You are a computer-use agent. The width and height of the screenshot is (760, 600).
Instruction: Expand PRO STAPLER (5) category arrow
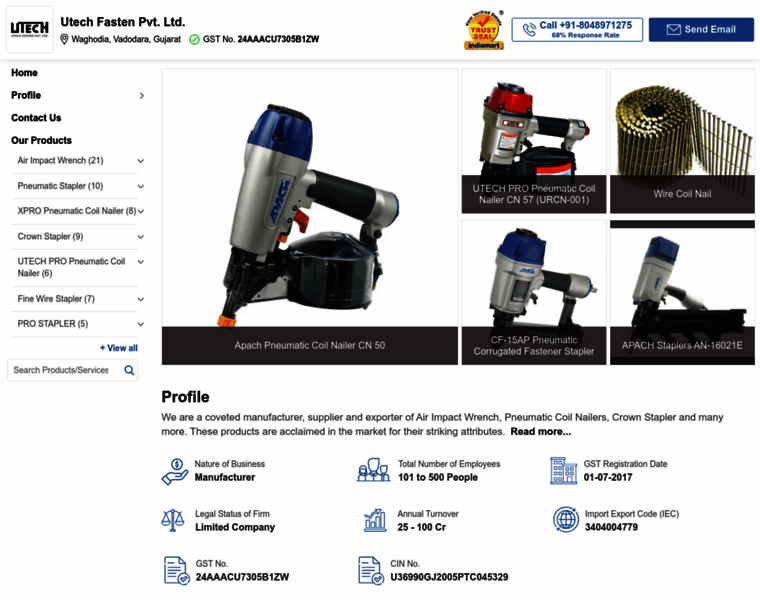141,324
